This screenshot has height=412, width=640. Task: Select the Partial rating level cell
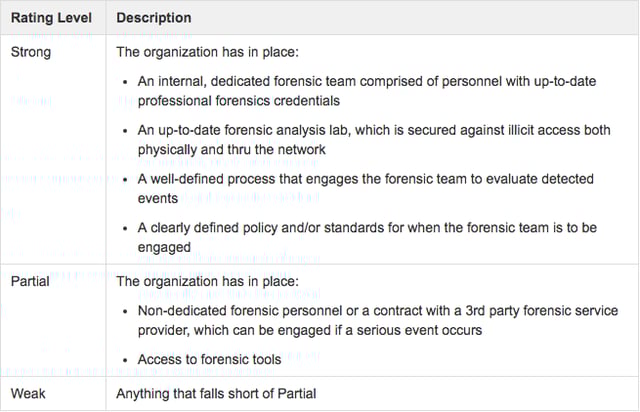tap(33, 281)
